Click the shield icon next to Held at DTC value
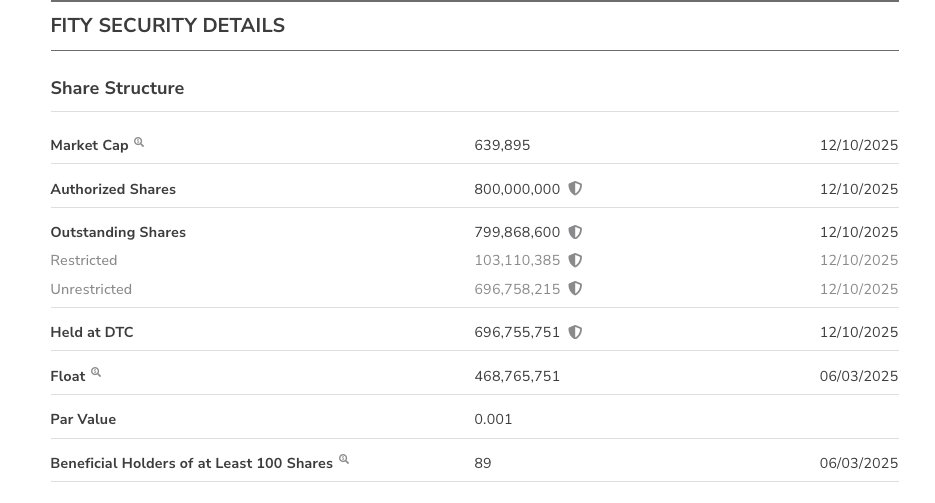935x503 pixels. (x=575, y=332)
